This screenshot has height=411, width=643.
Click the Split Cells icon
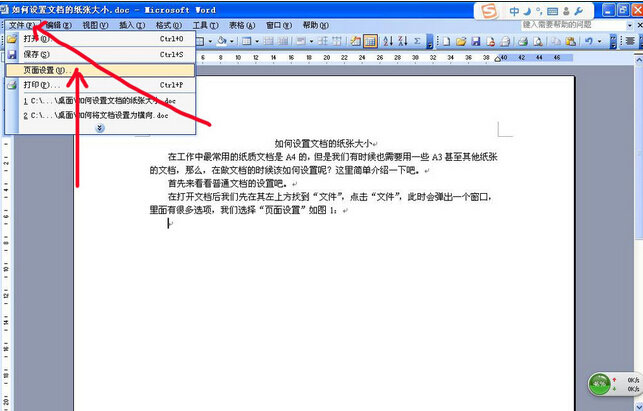[x=283, y=41]
